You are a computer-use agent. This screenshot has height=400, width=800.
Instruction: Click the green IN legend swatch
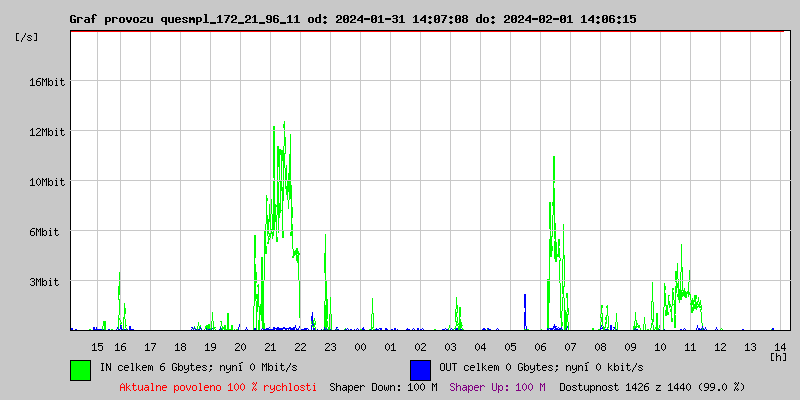point(80,369)
